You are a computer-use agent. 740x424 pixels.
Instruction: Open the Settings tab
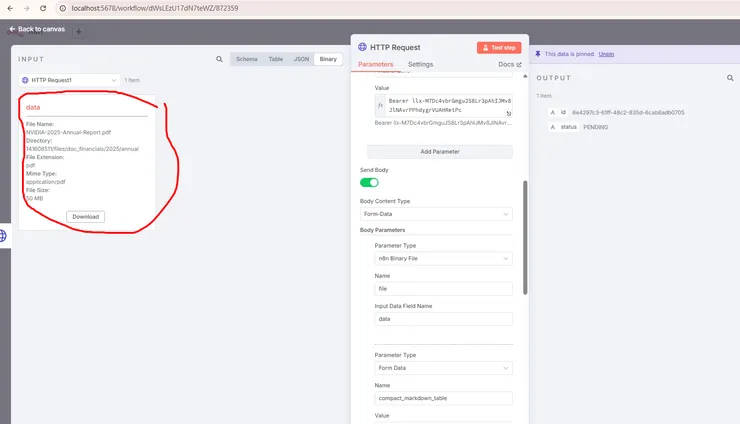[420, 64]
